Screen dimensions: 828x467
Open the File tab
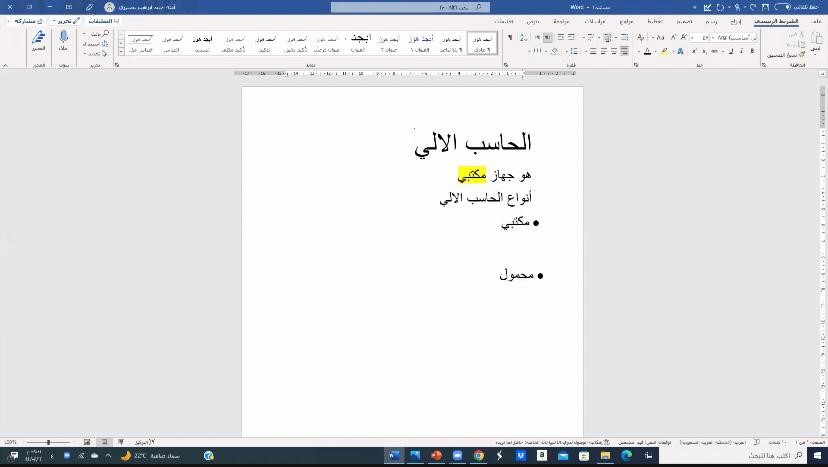coord(816,21)
